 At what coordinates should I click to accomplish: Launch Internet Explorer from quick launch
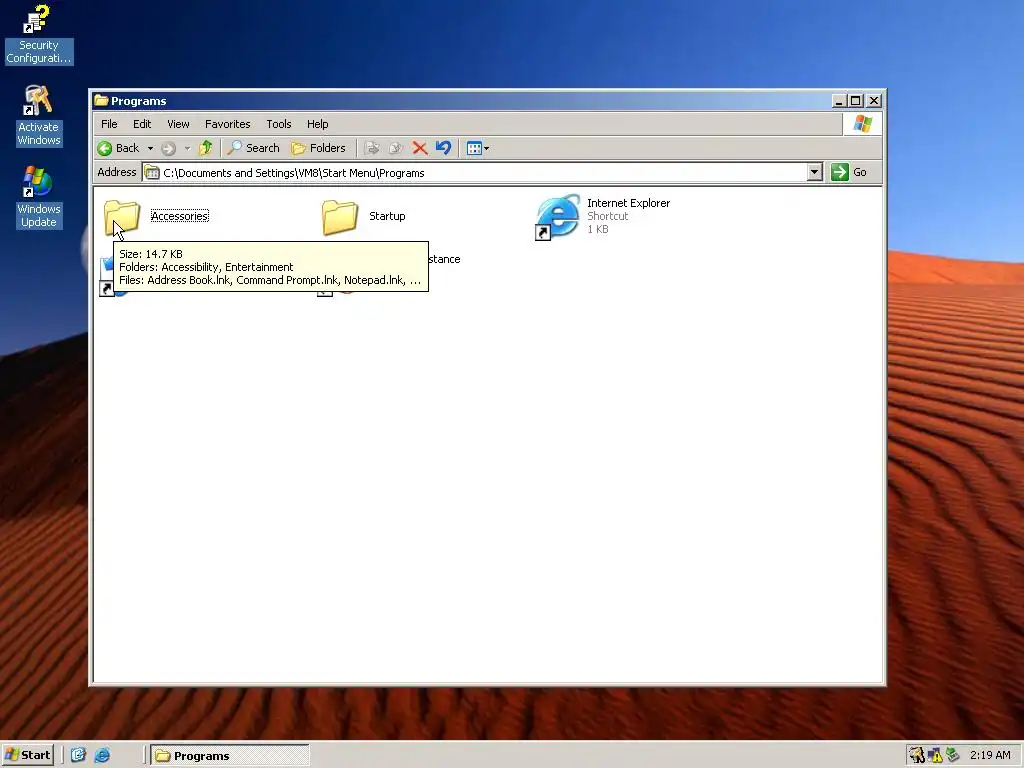tap(103, 755)
